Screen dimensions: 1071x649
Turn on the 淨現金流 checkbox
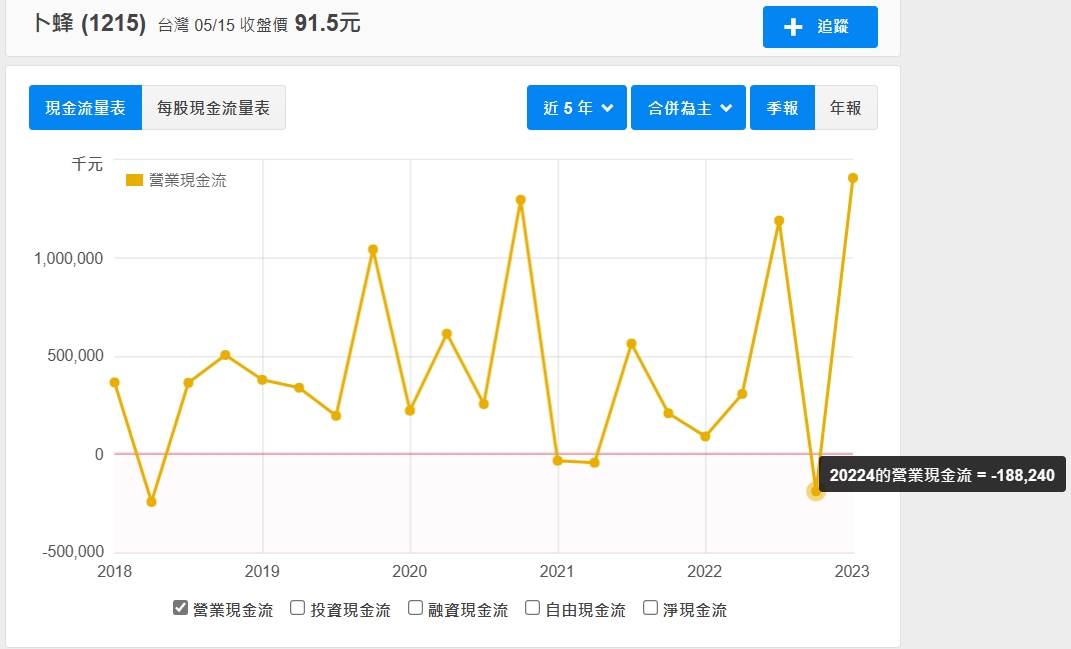coord(650,607)
